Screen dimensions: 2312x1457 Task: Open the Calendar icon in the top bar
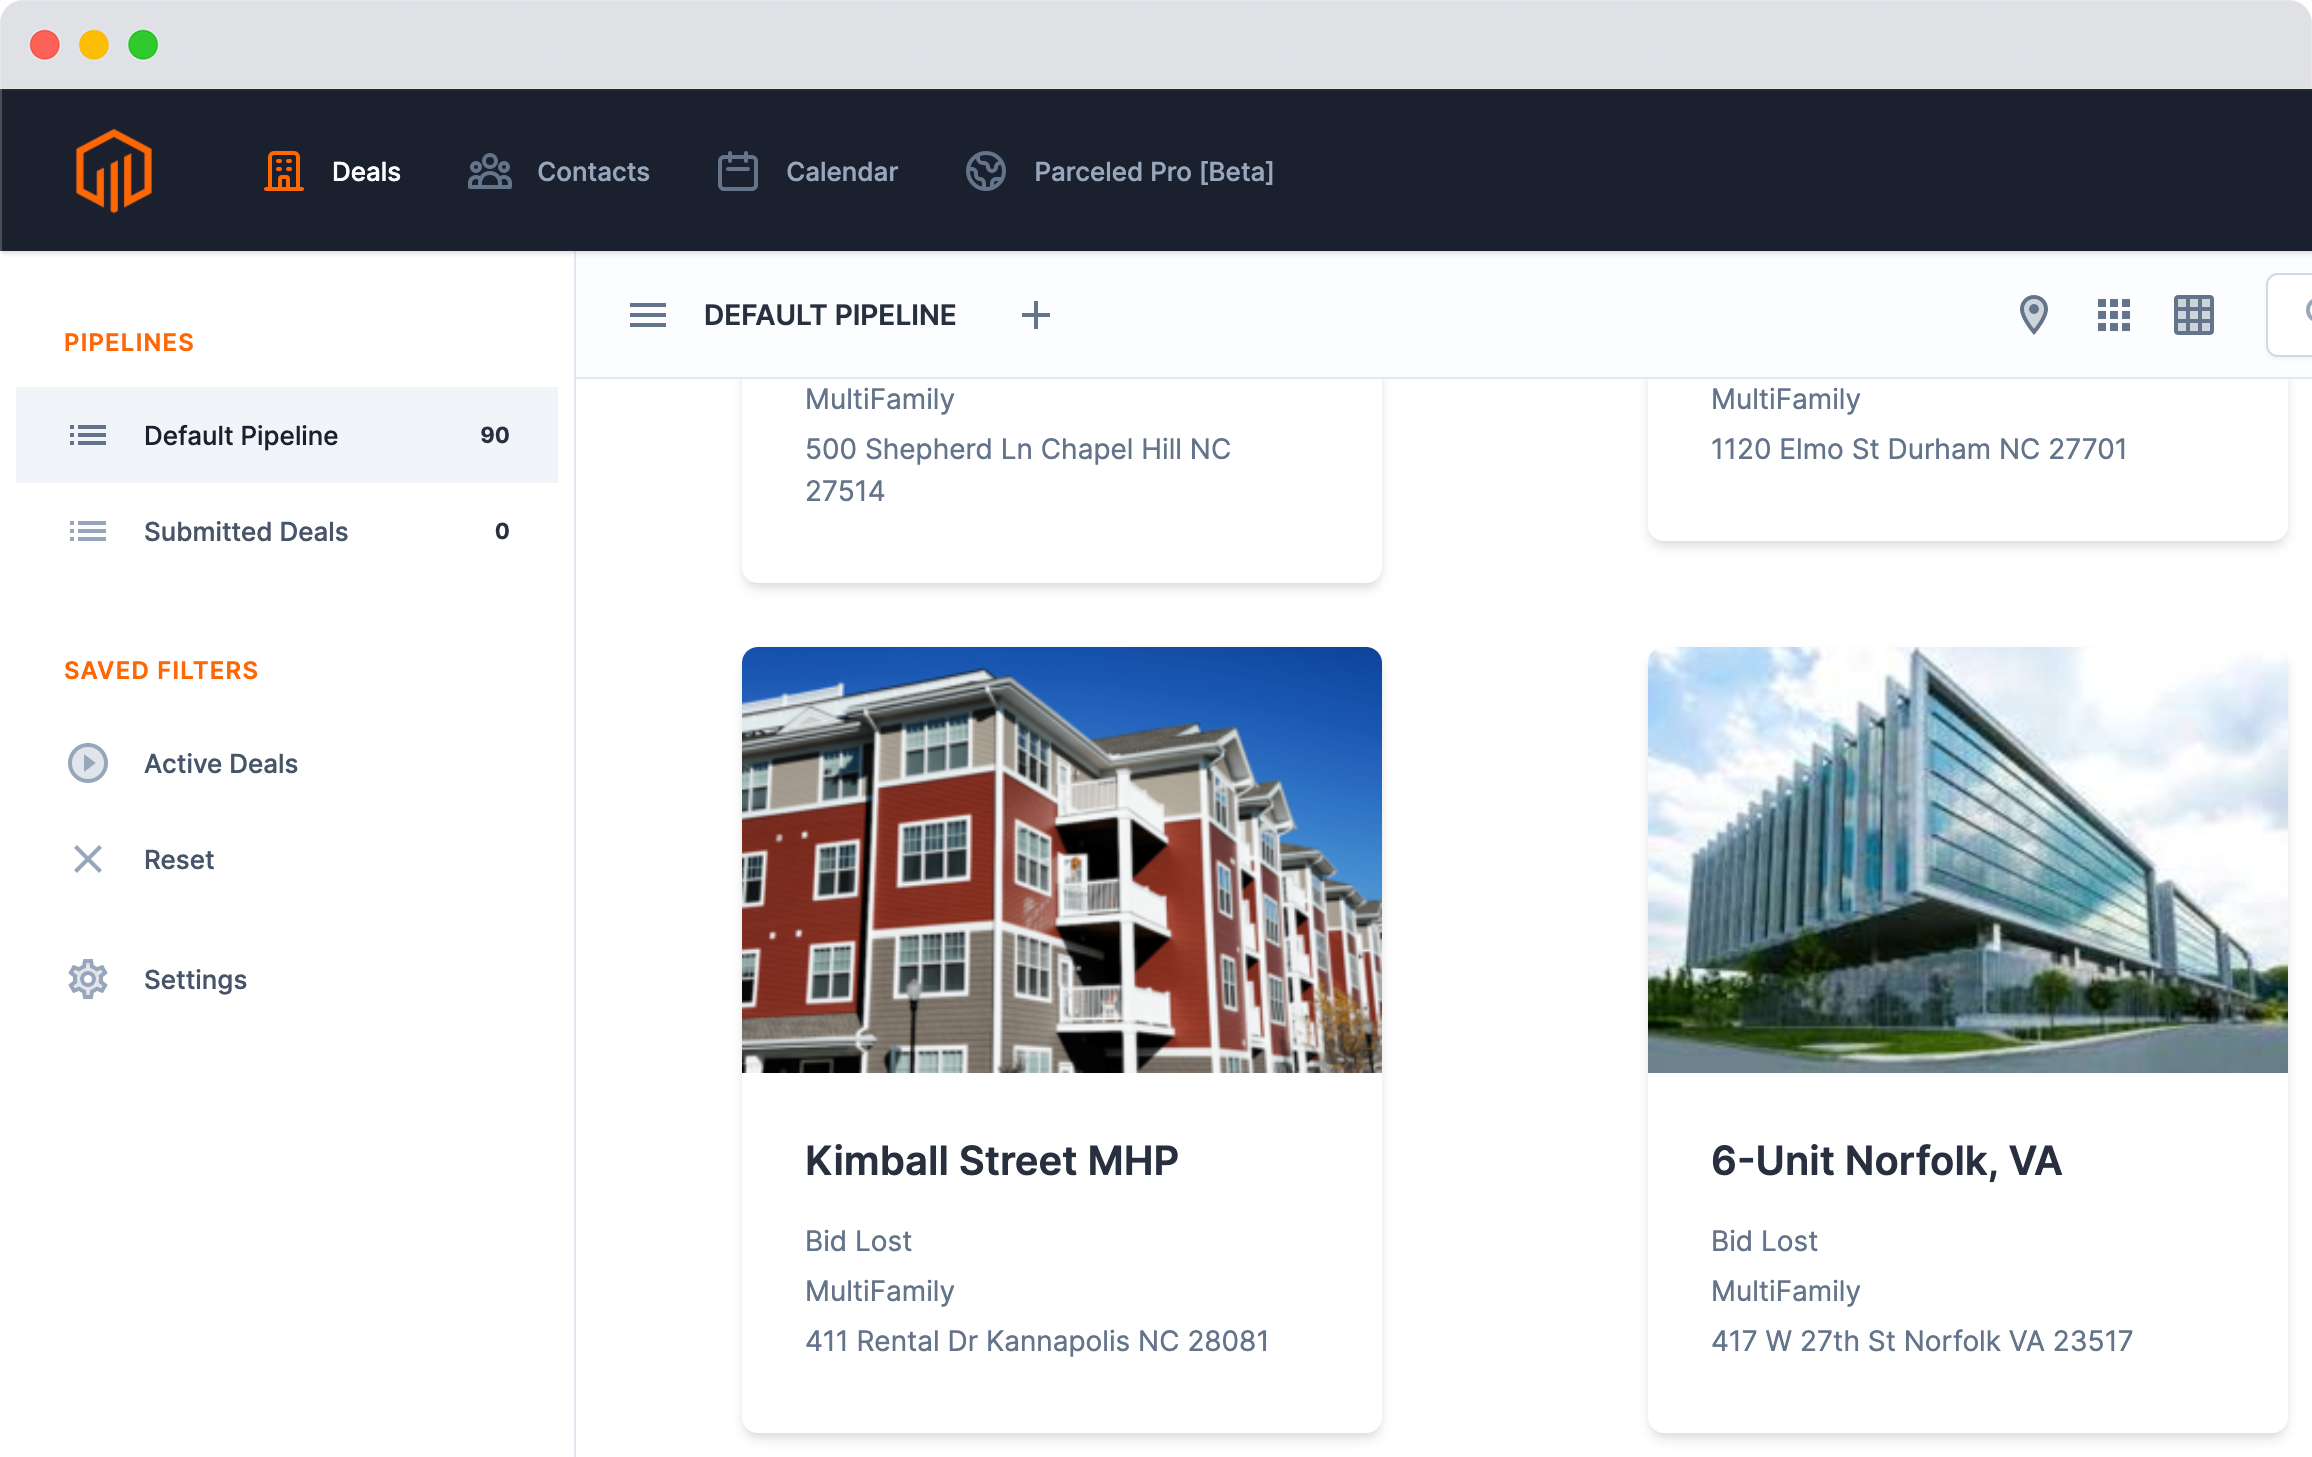coord(737,170)
